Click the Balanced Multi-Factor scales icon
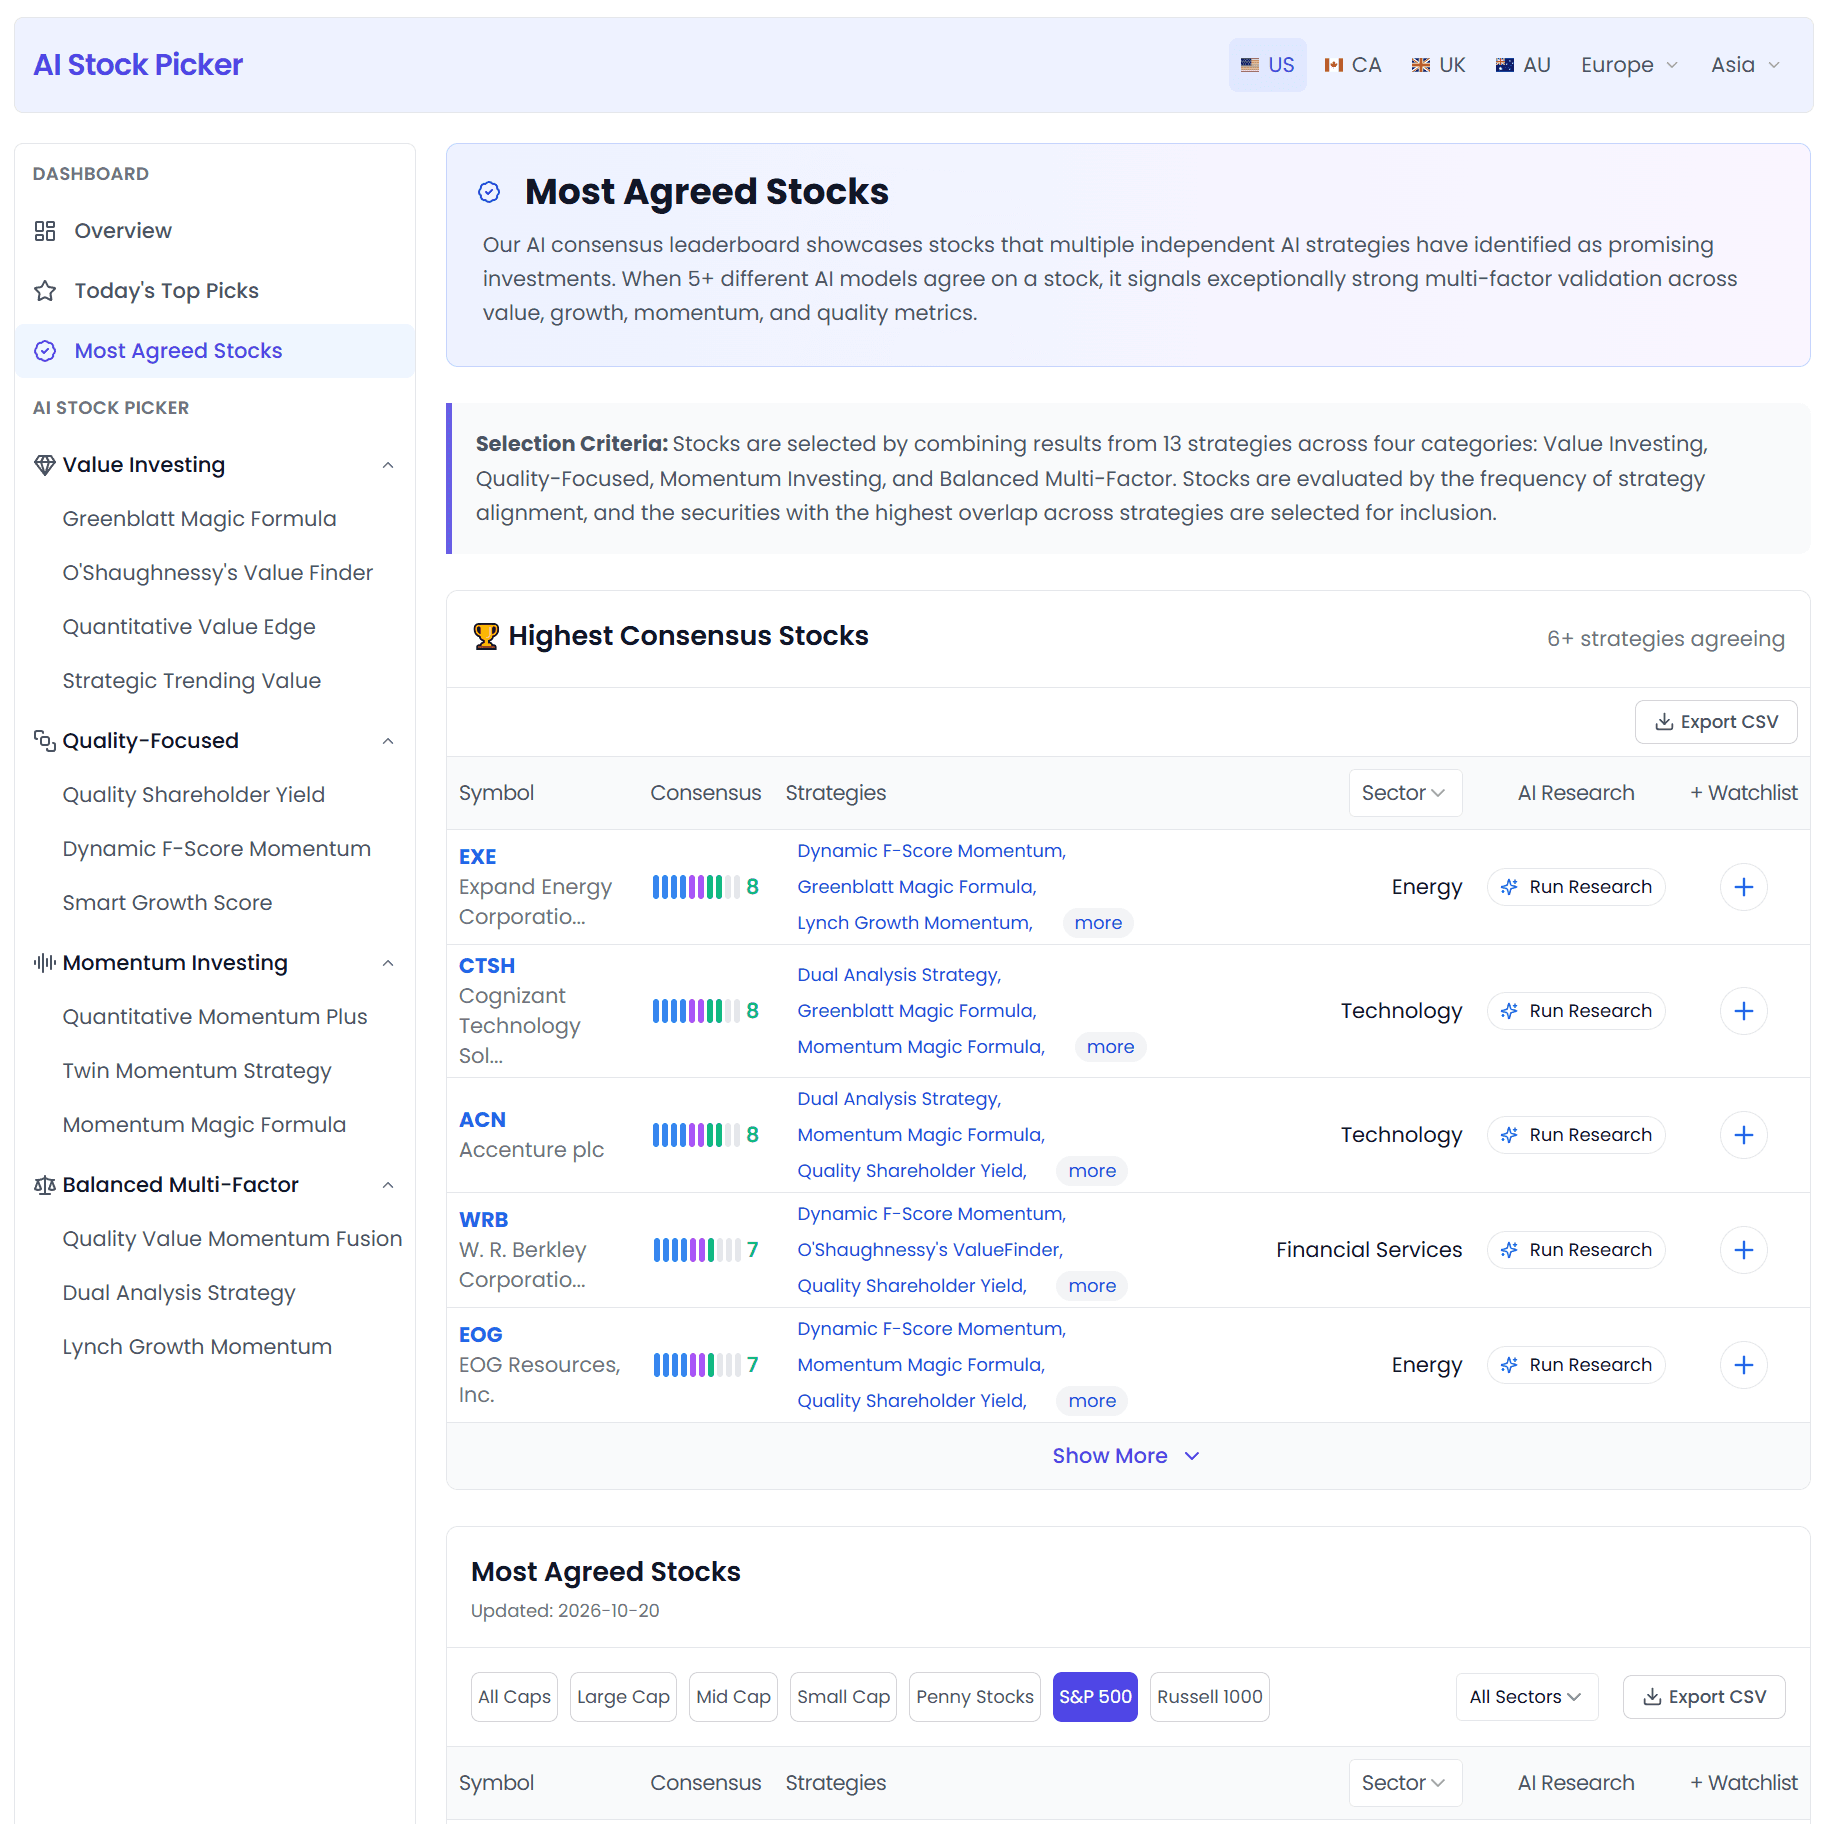The image size is (1836, 1824). [x=45, y=1185]
